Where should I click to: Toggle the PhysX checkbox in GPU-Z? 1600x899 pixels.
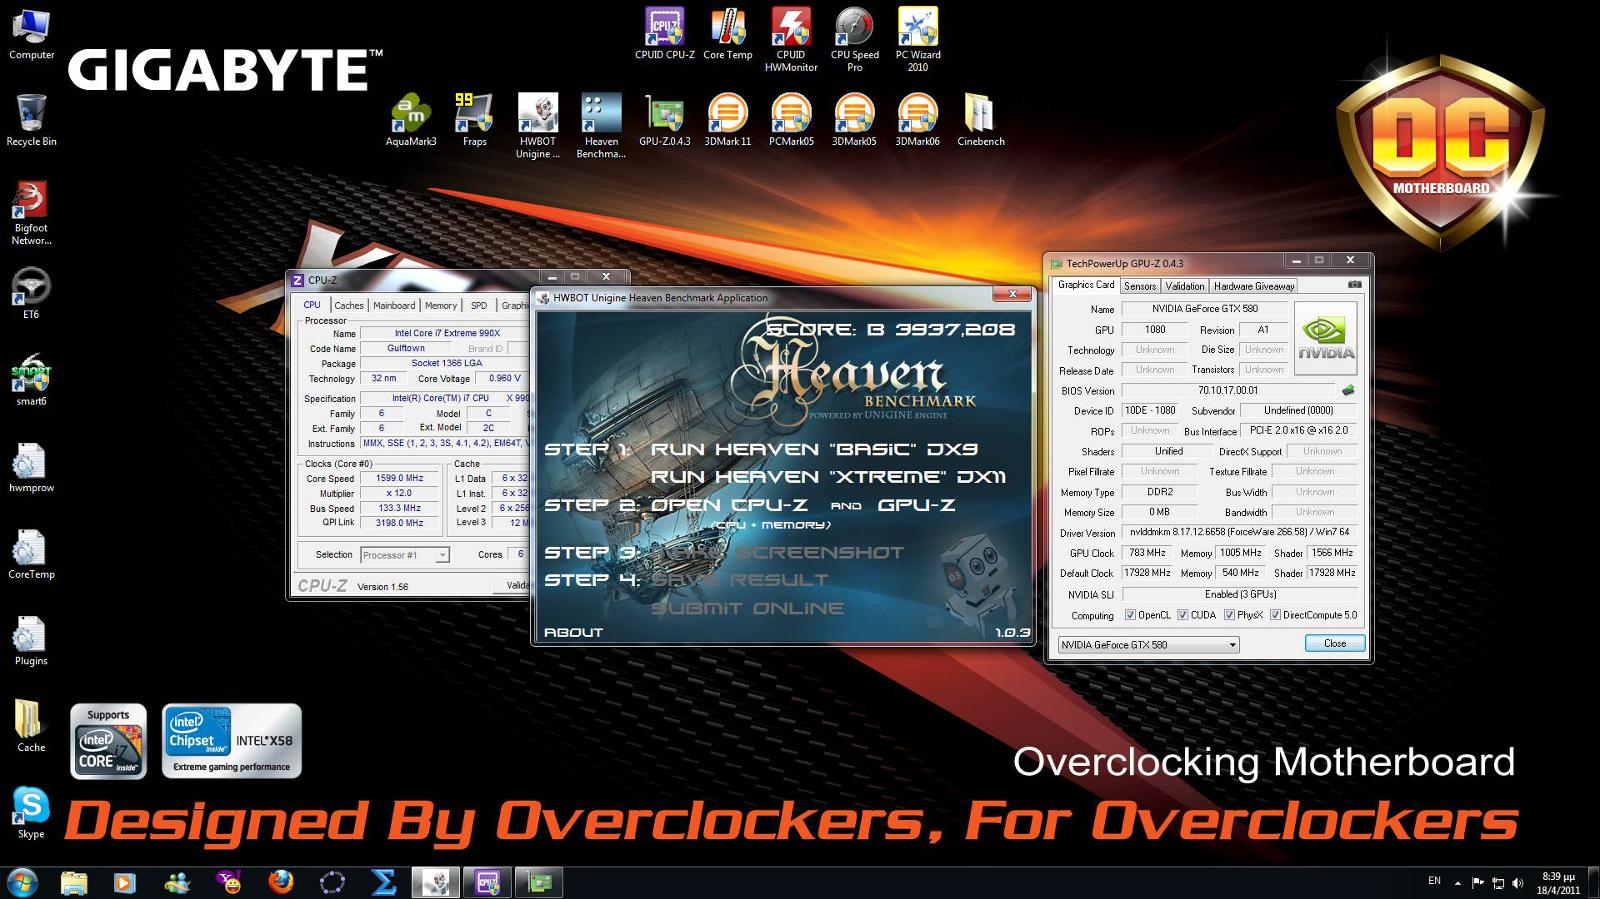tap(1229, 615)
